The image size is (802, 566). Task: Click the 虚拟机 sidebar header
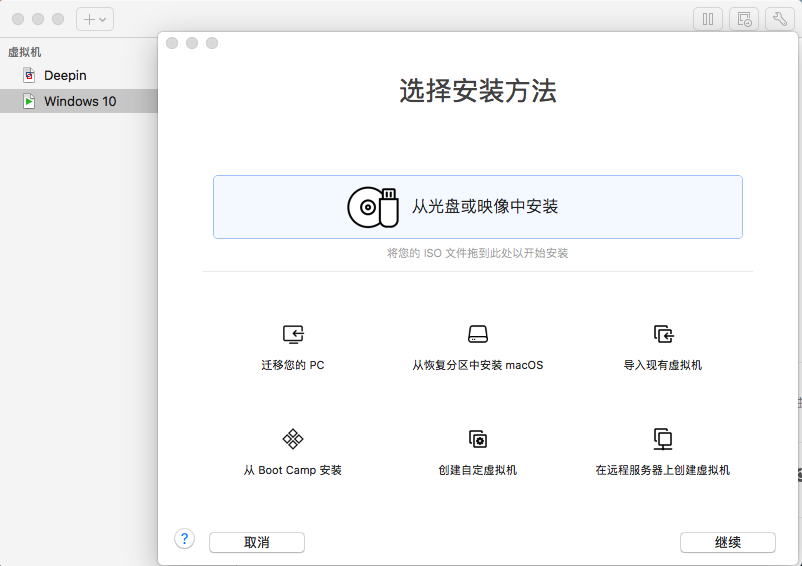pyautogui.click(x=25, y=52)
